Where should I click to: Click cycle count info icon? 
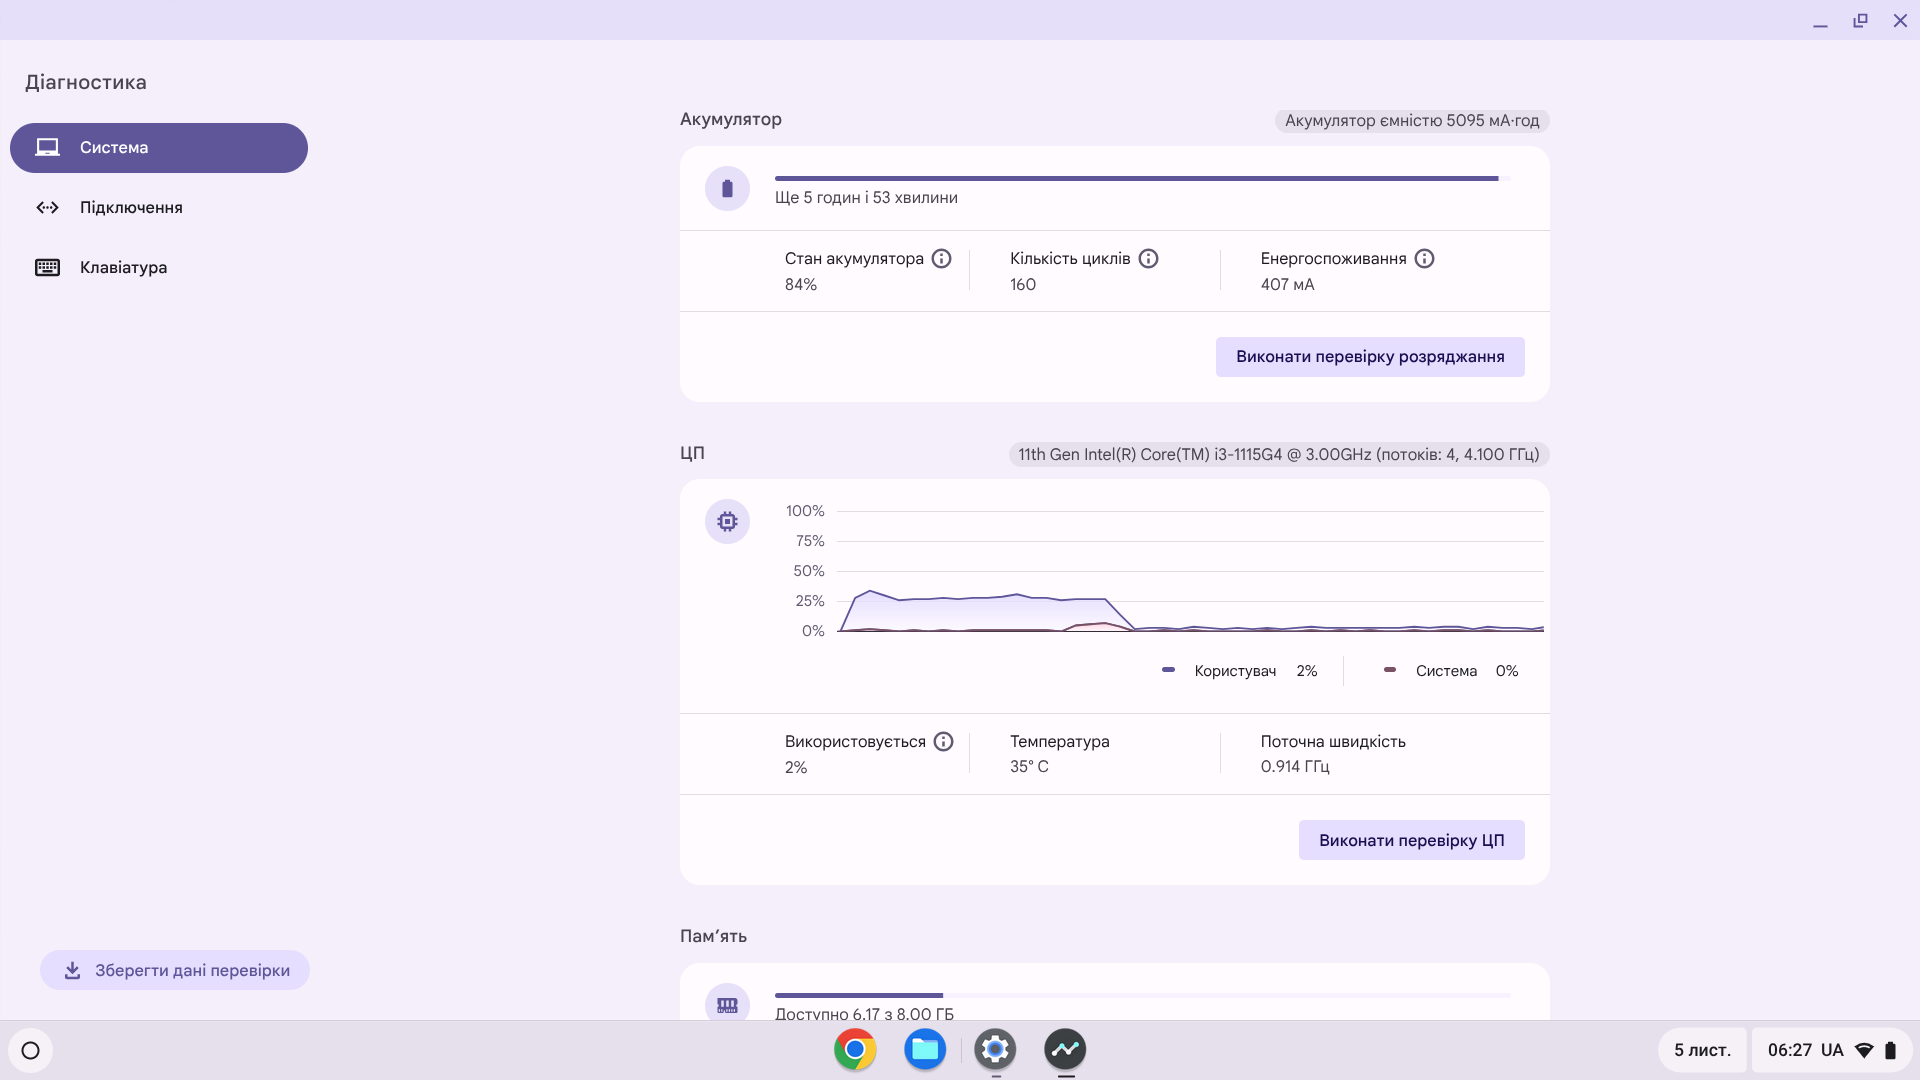pos(1148,259)
